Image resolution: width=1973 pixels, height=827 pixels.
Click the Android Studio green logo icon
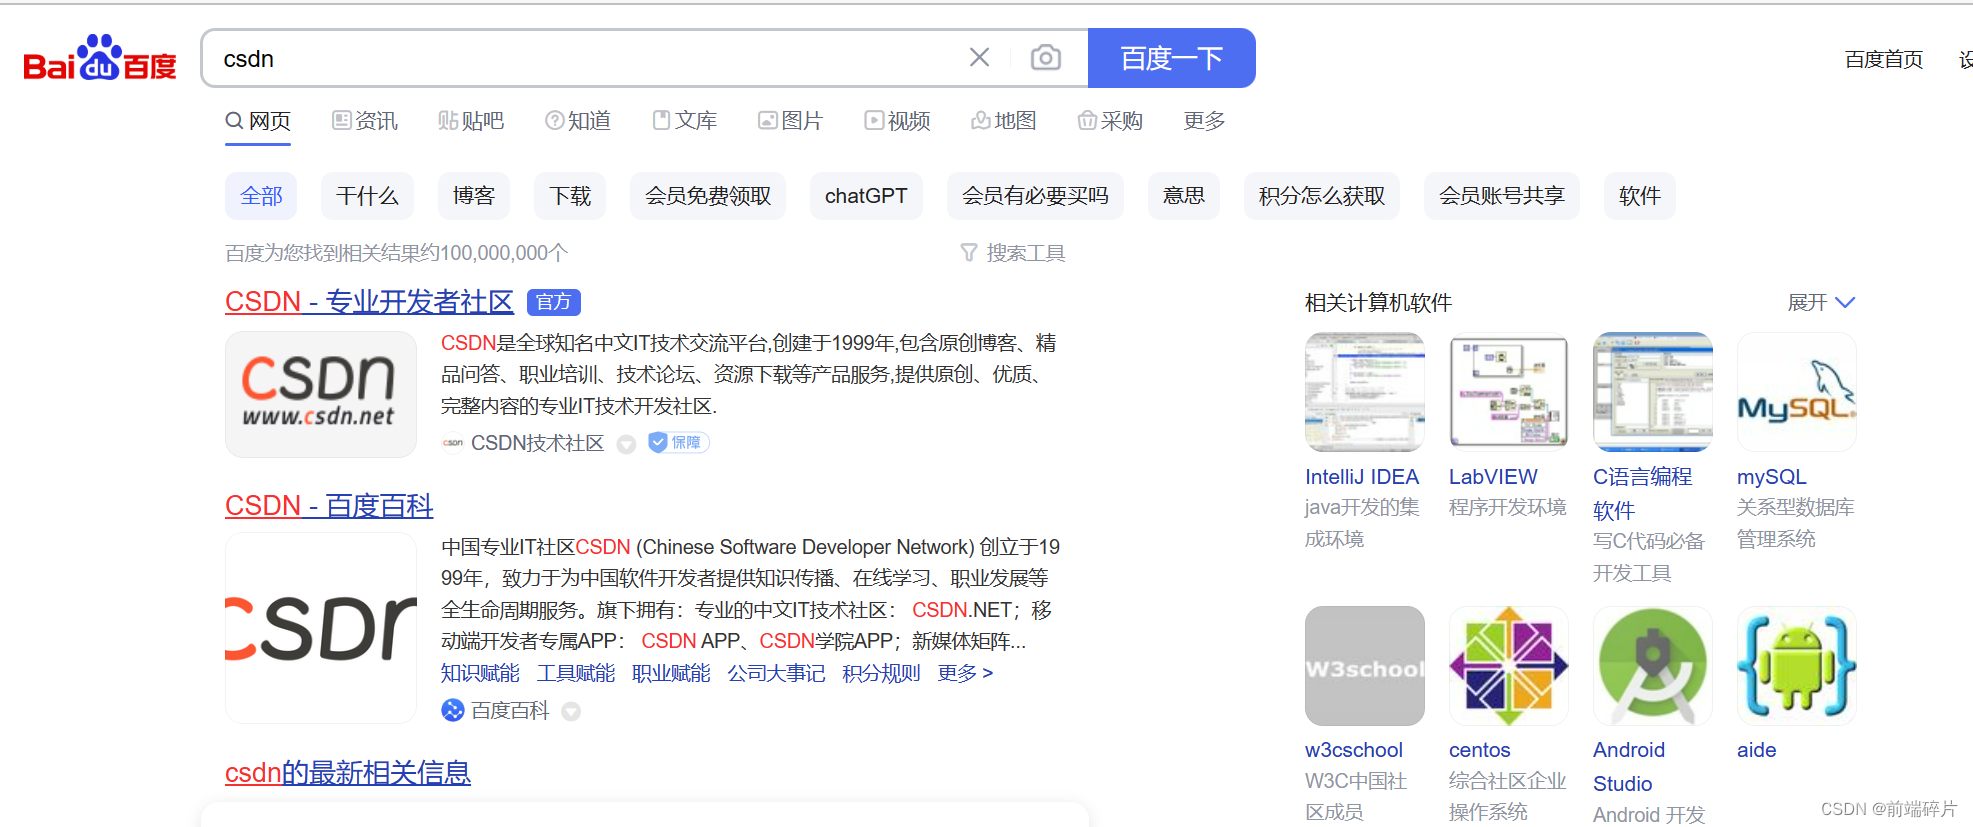(x=1653, y=666)
